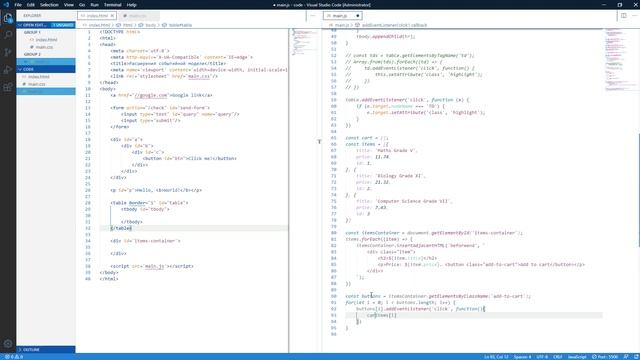Click errors and warnings status bar indicator
Viewport: 640px width, 360px height.
click(14, 357)
